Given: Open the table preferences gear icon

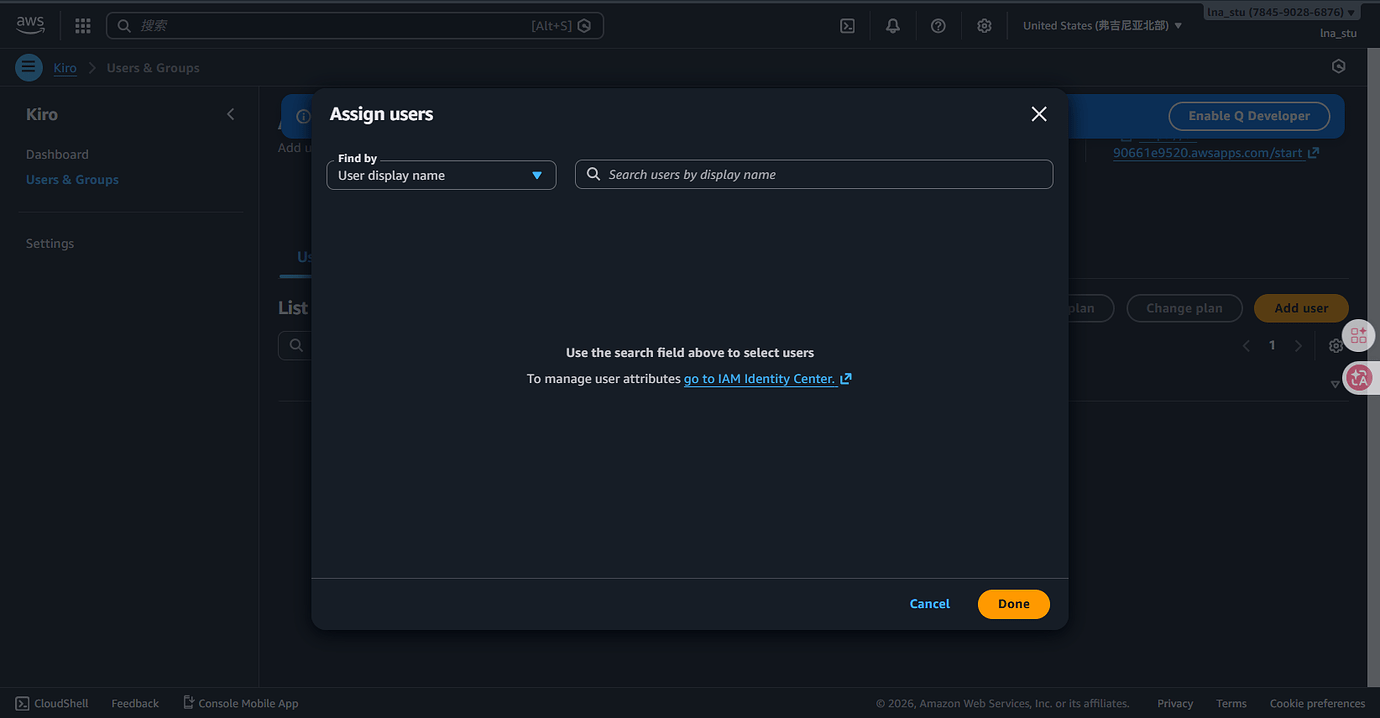Looking at the screenshot, I should [x=1336, y=346].
